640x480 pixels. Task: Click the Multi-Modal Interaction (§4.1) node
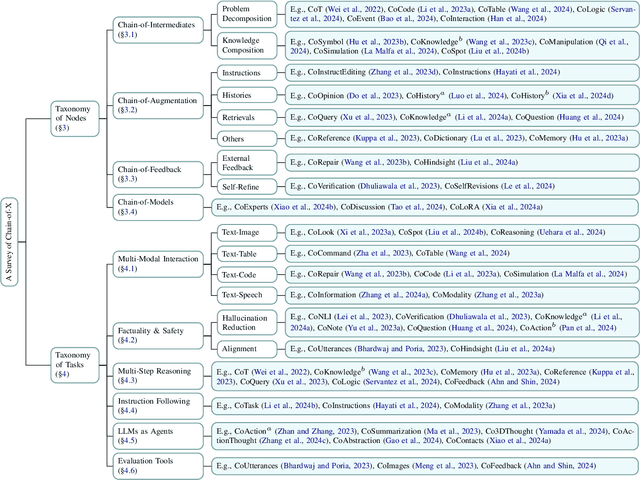pyautogui.click(x=157, y=262)
